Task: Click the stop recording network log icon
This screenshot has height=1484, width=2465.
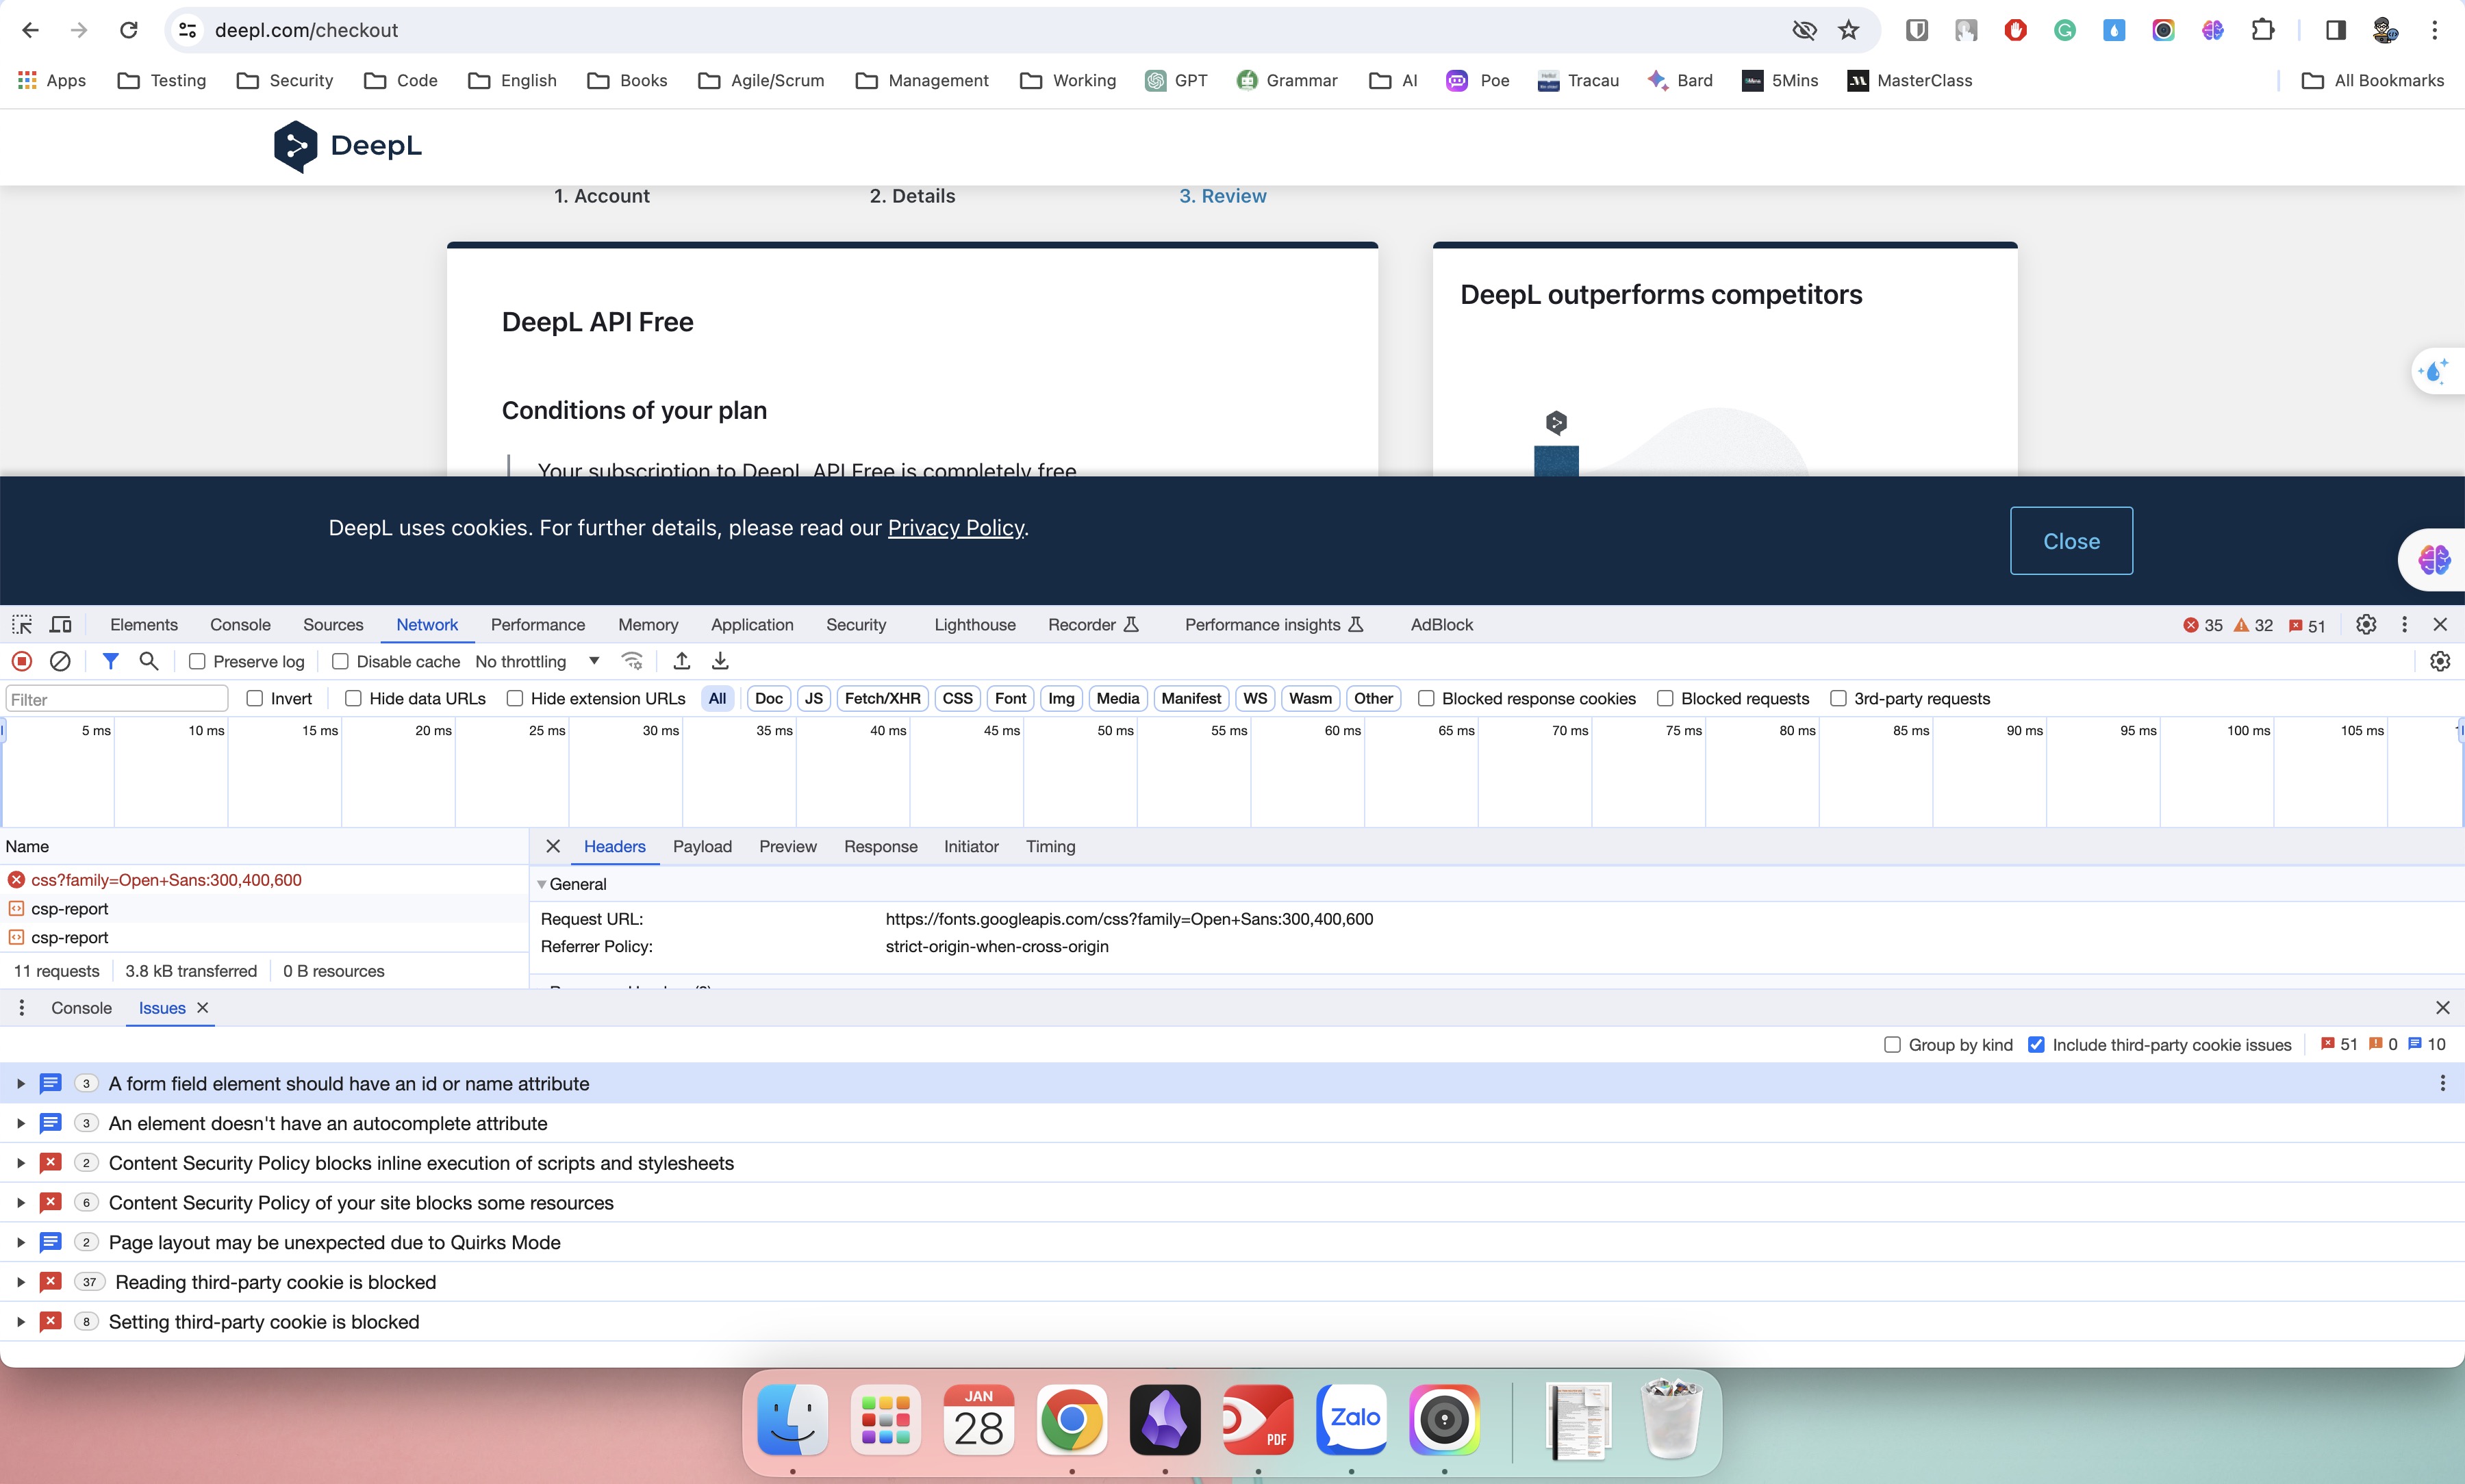Action: click(22, 661)
